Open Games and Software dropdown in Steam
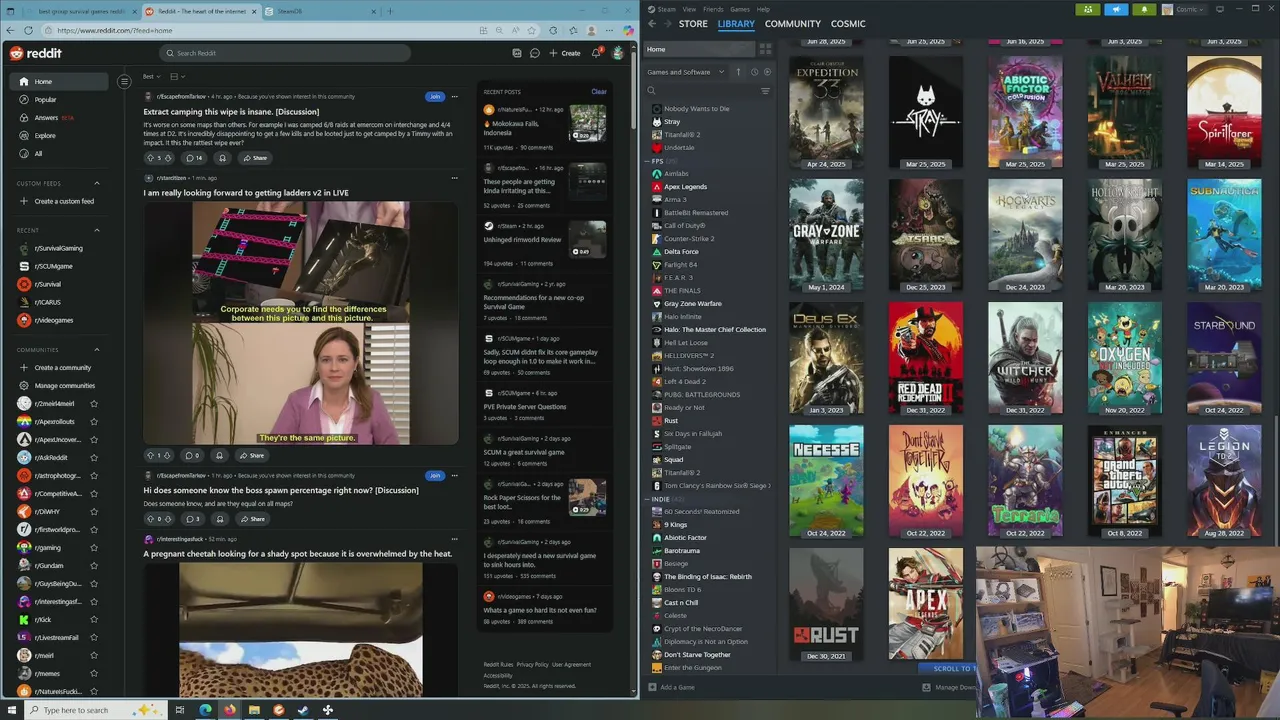The width and height of the screenshot is (1280, 720). [x=685, y=72]
